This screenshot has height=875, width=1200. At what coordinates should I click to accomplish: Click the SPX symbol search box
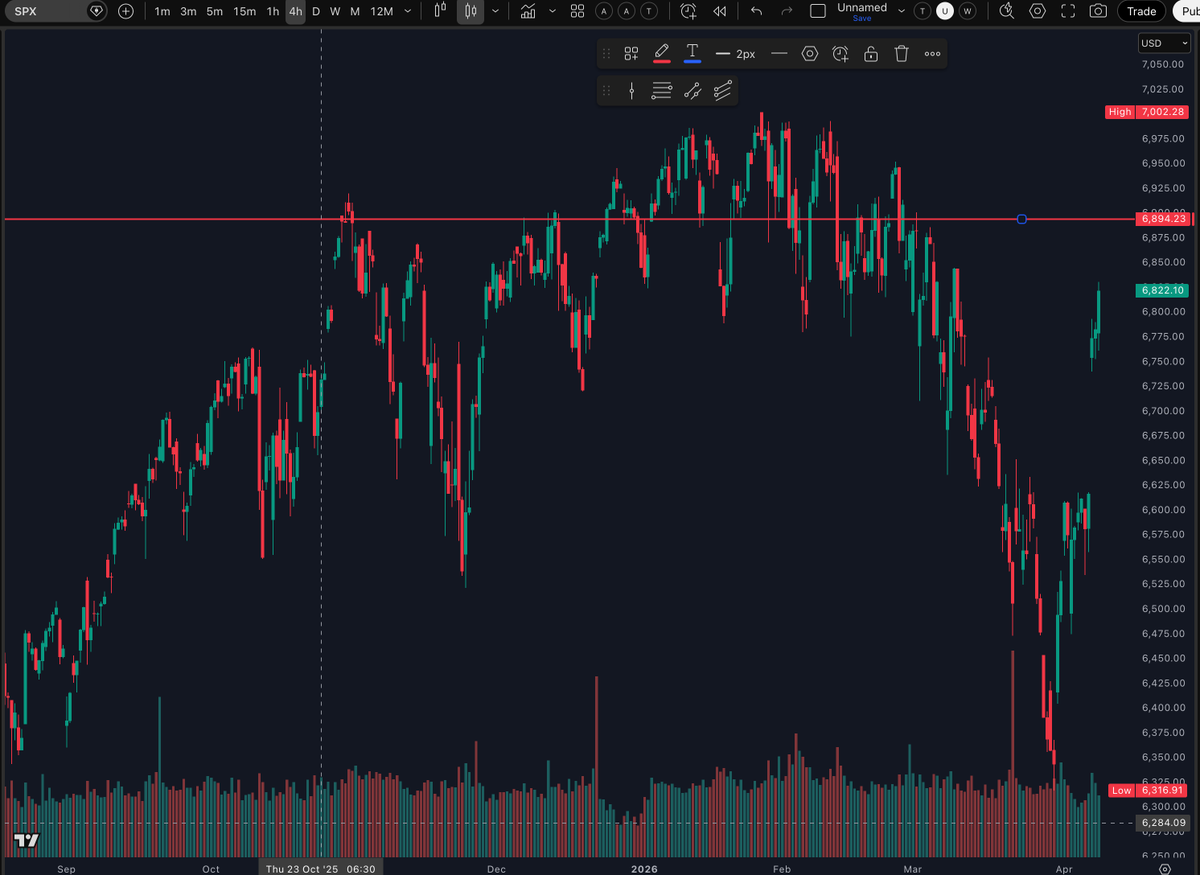tap(55, 11)
